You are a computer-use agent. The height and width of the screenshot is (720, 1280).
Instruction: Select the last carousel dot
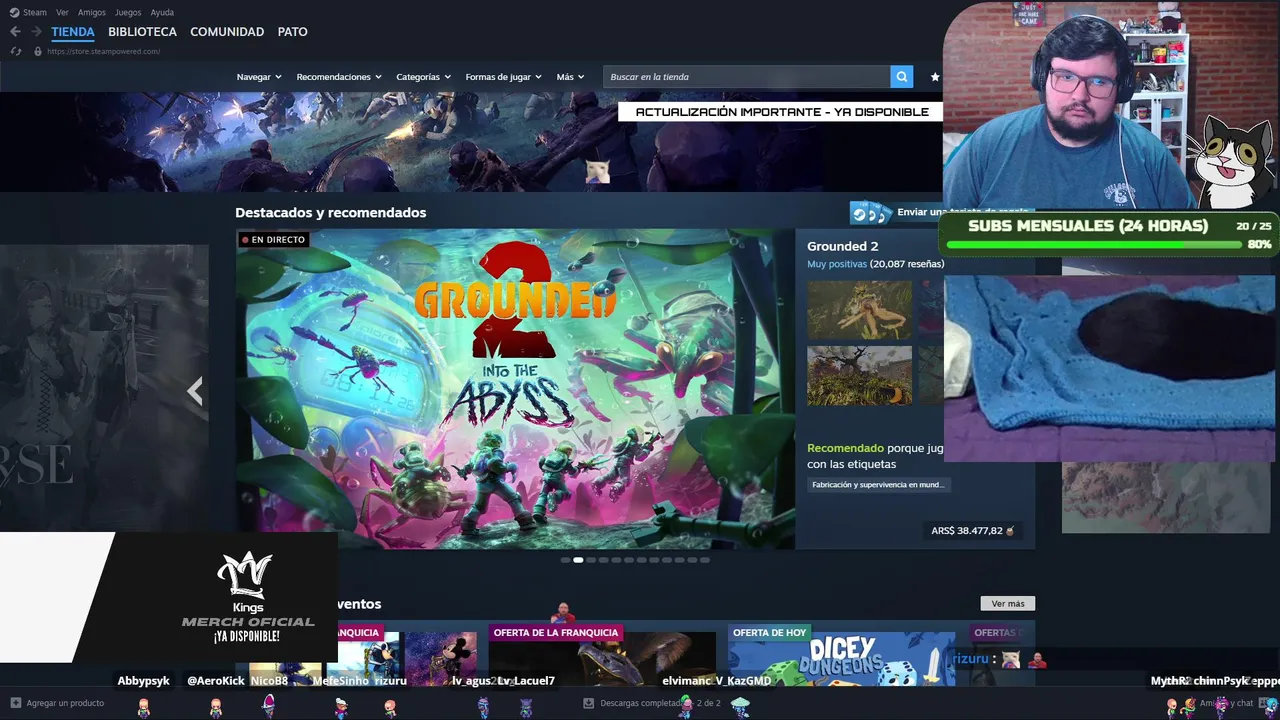click(x=705, y=560)
